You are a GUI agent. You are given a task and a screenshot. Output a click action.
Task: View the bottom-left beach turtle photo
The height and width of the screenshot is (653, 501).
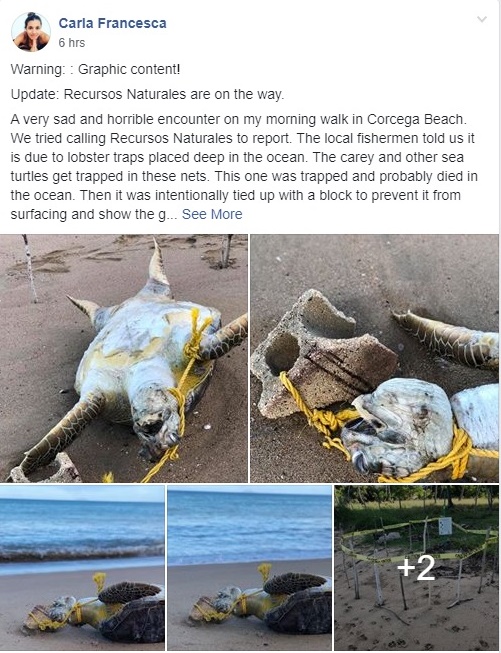click(x=82, y=568)
